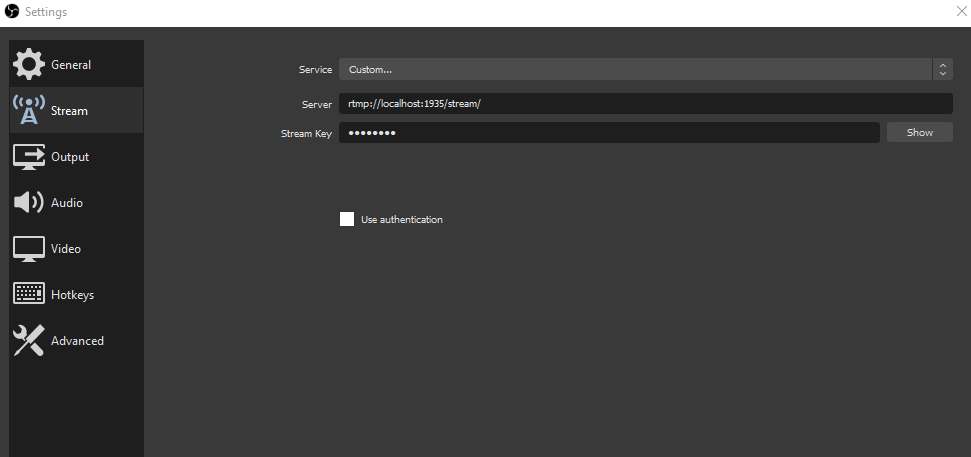Image resolution: width=971 pixels, height=457 pixels.
Task: Open the General settings tab
Action: pyautogui.click(x=77, y=64)
